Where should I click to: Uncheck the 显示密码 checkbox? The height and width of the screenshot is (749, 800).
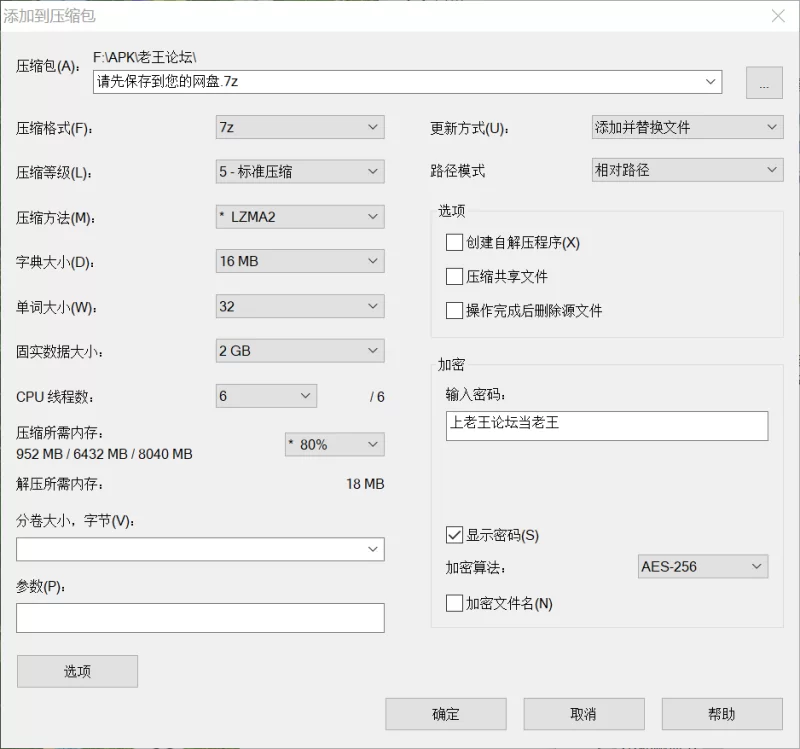pos(455,534)
